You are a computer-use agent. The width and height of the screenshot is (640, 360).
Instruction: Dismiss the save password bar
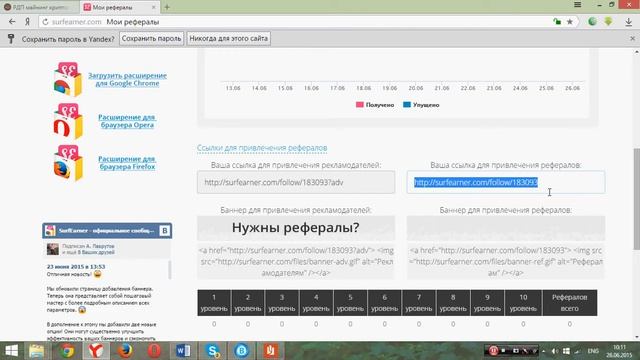tap(632, 38)
